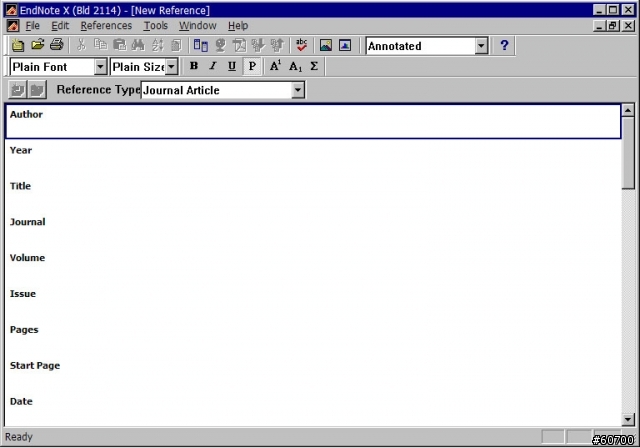640x448 pixels.
Task: Toggle Italic formatting
Action: tap(213, 66)
